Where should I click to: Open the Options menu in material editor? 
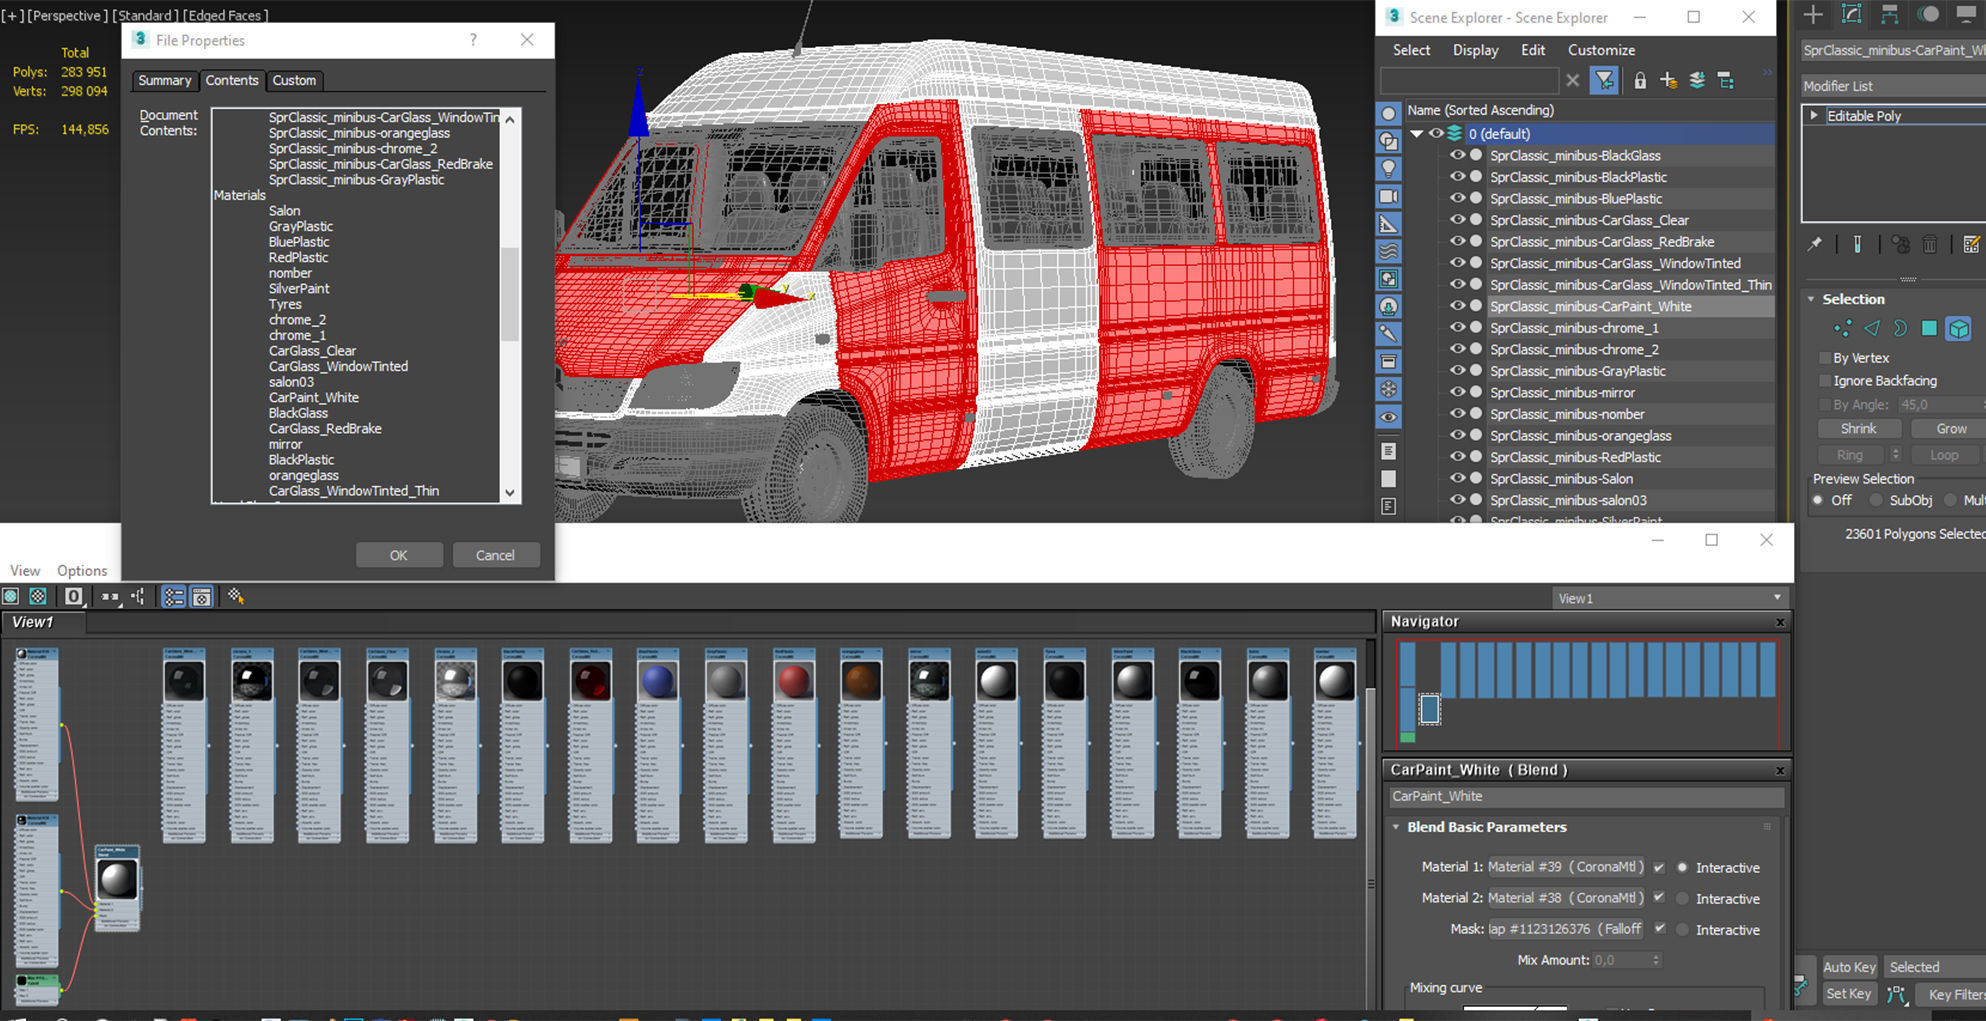[82, 571]
